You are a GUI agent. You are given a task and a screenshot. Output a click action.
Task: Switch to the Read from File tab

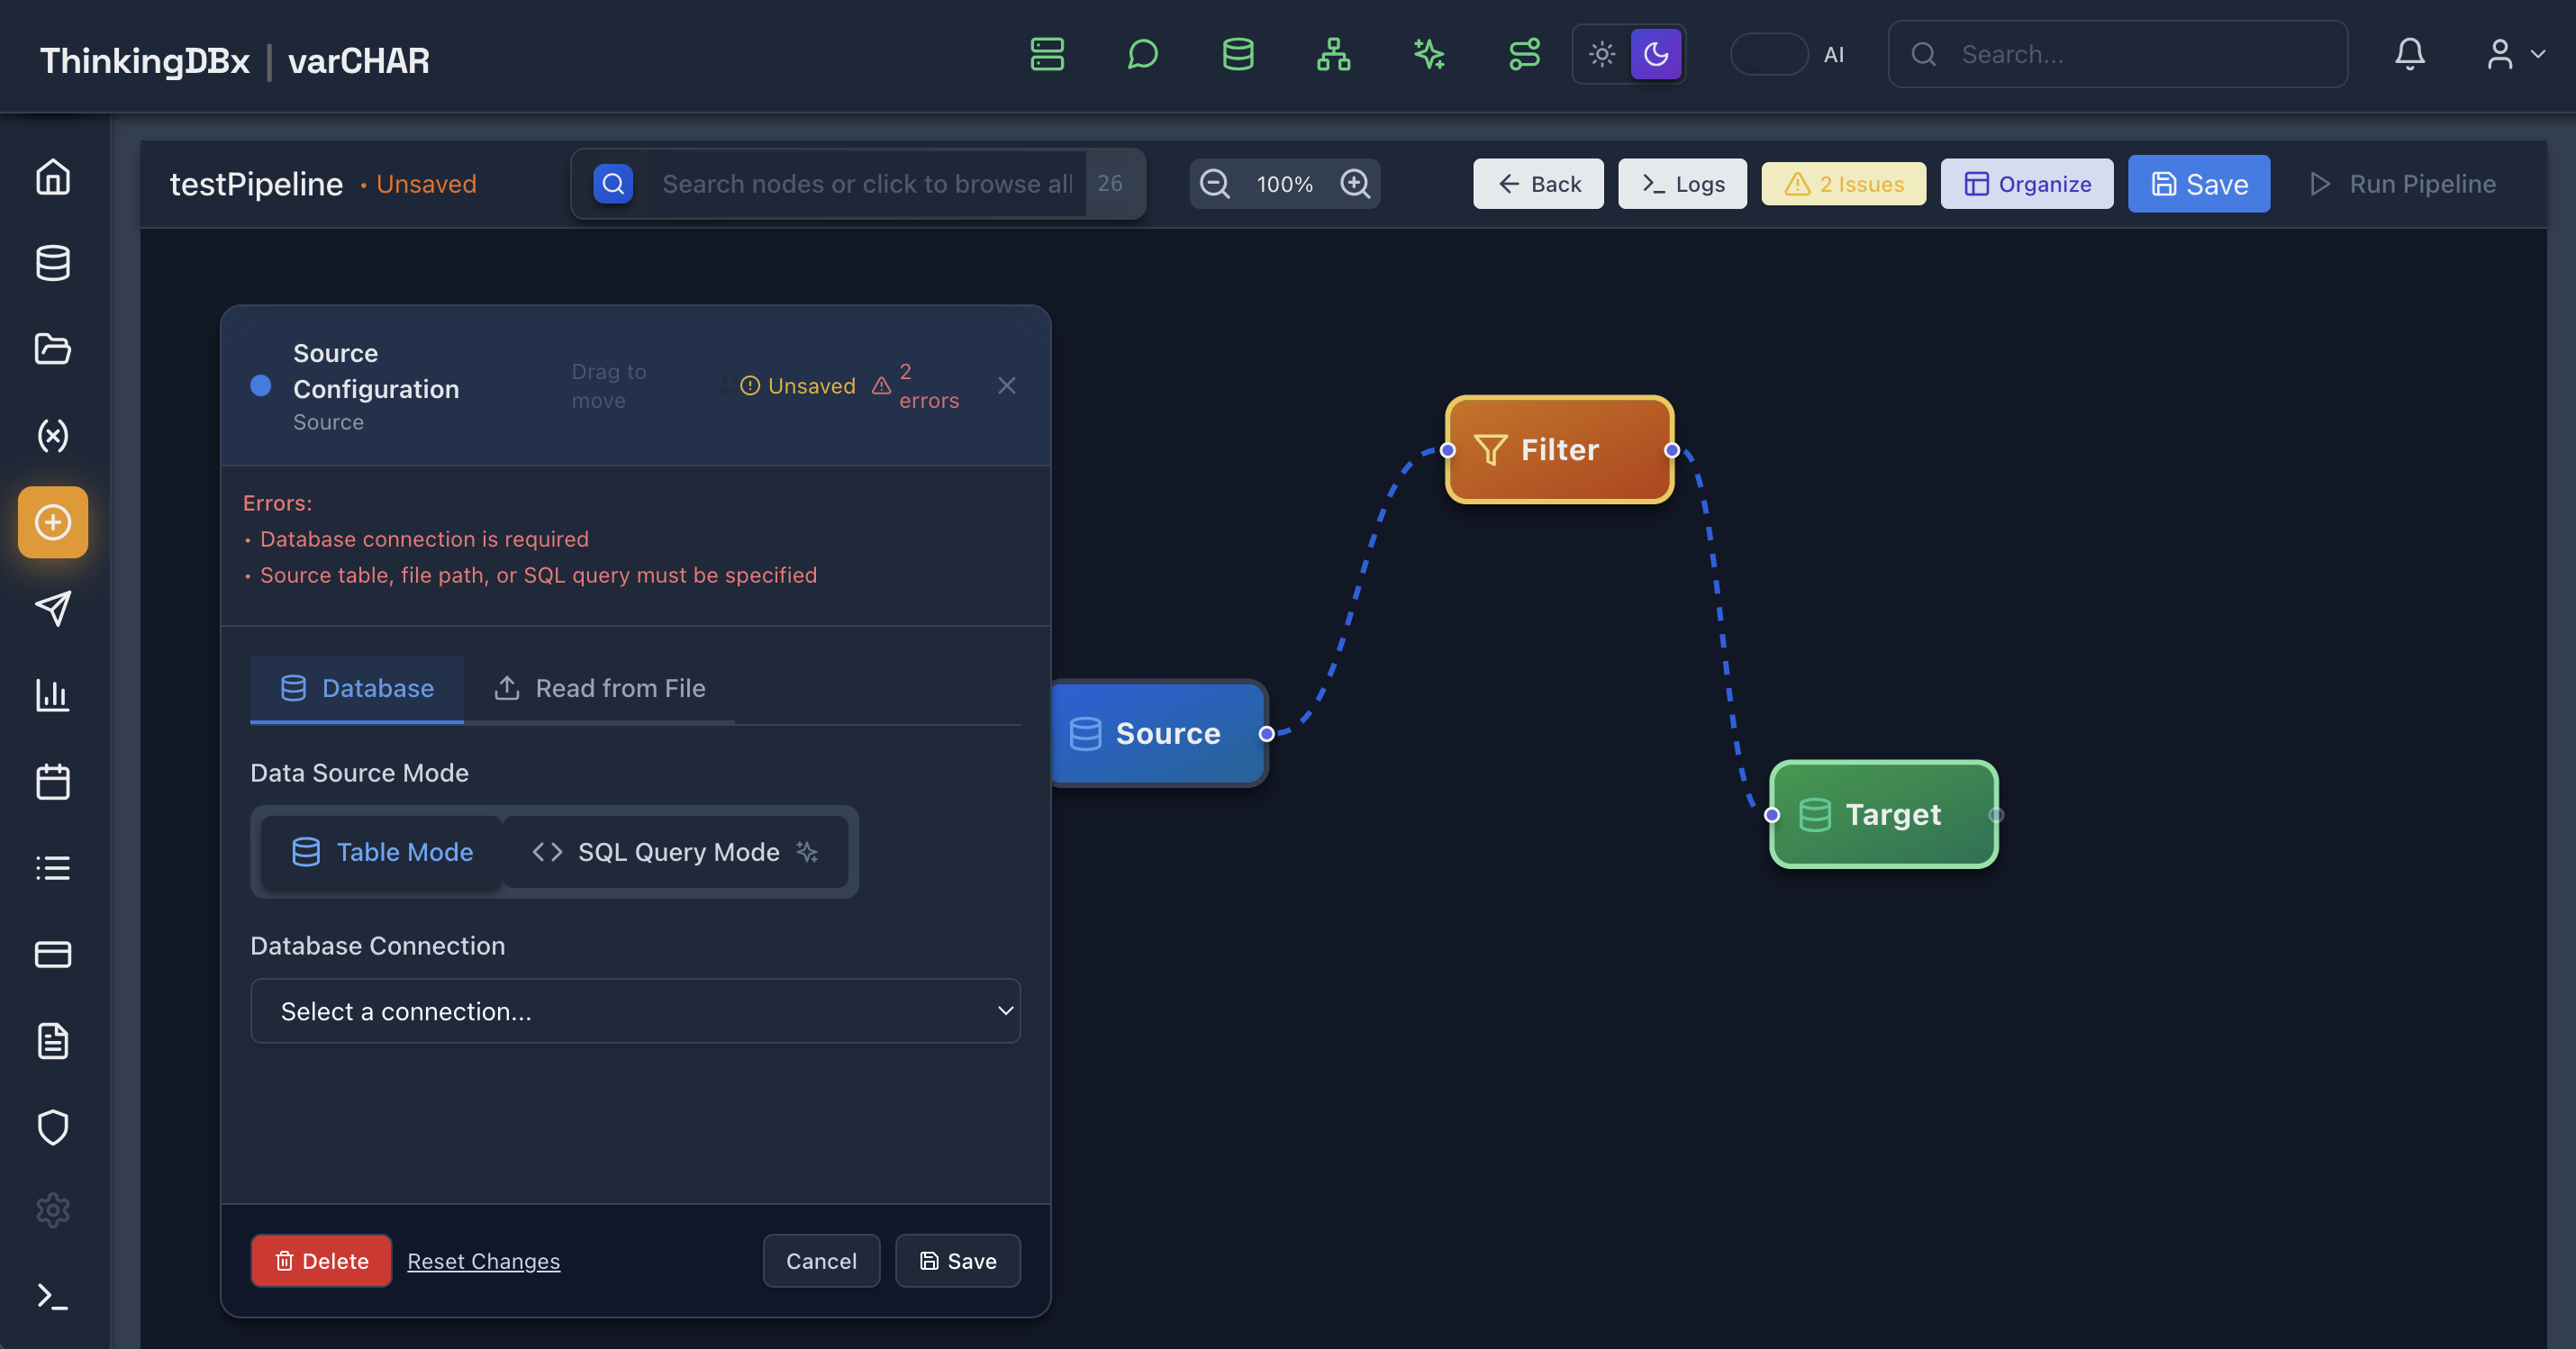[x=600, y=688]
